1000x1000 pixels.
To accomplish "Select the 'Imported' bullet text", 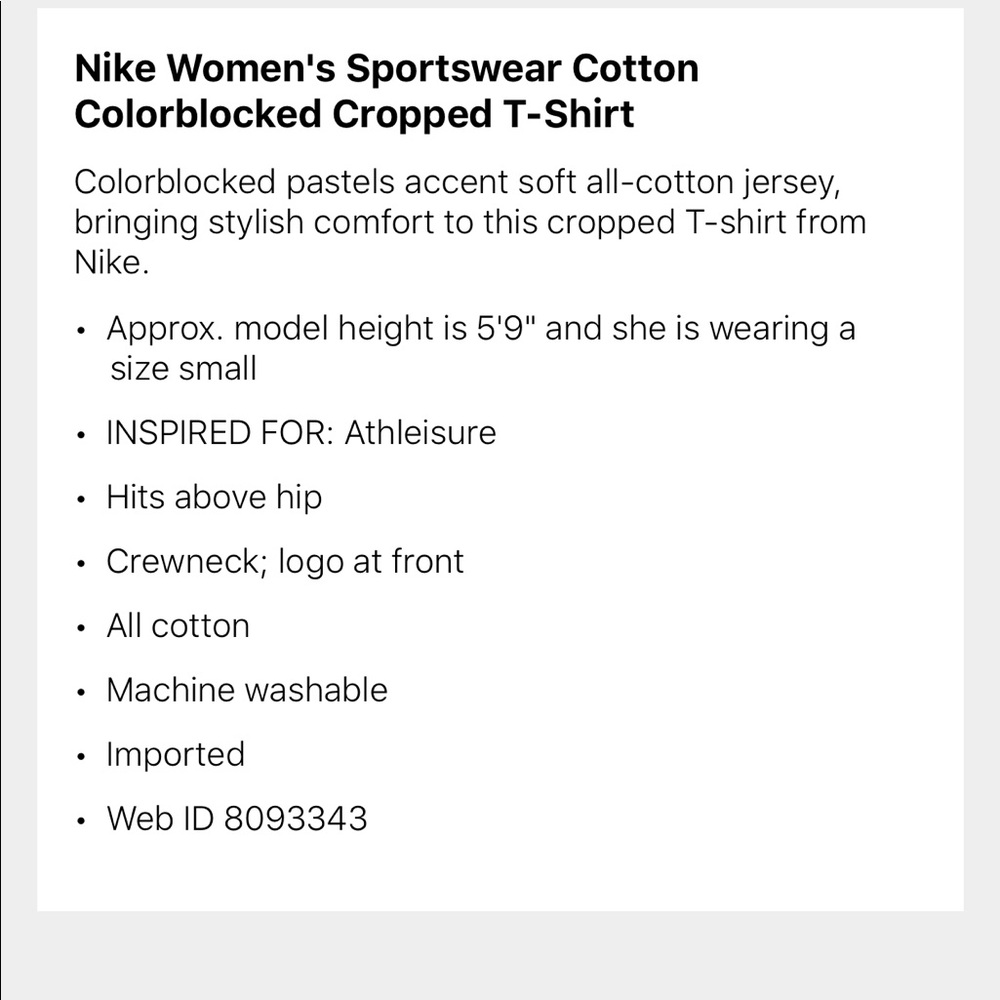I will click(175, 754).
